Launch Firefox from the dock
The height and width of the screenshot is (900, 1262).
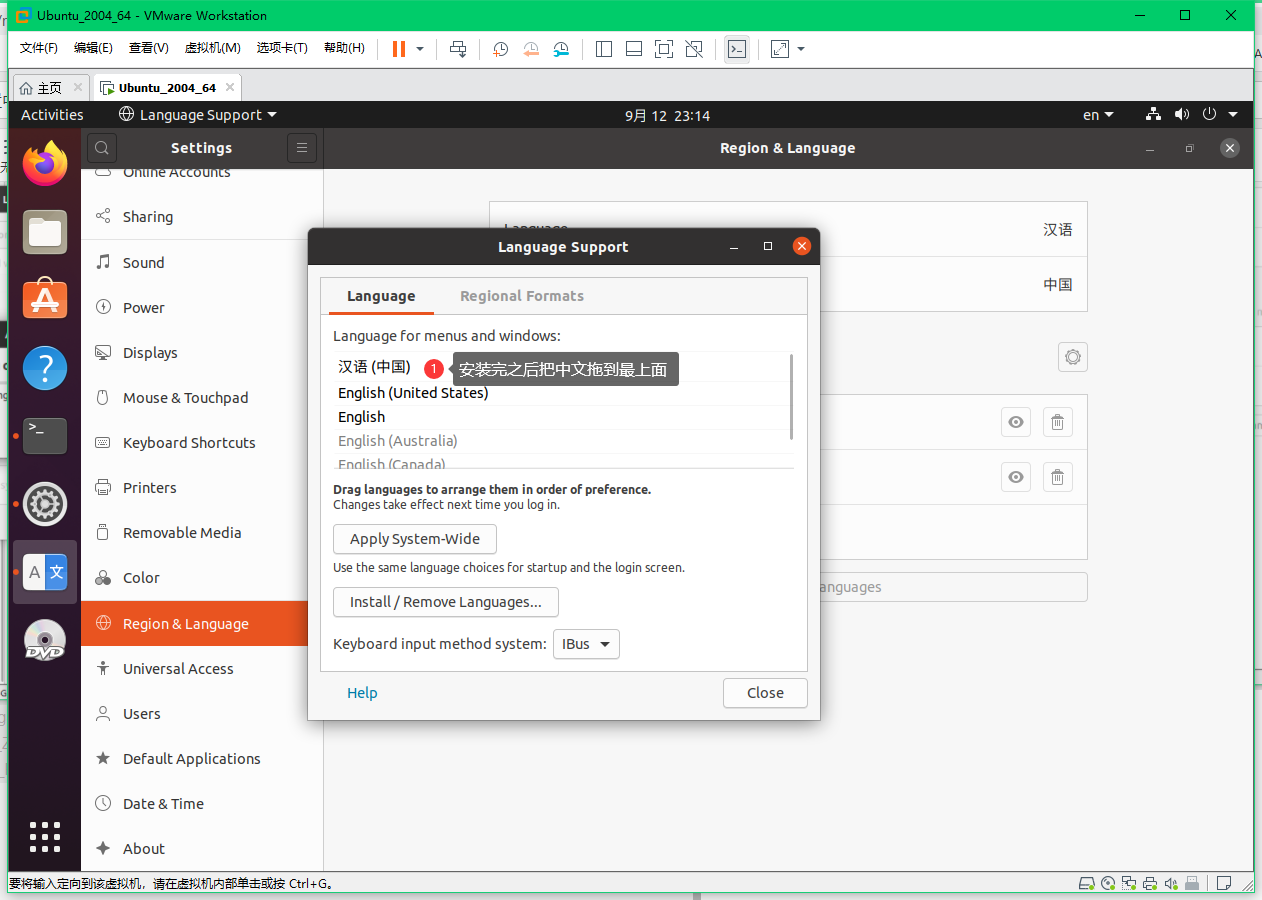(x=45, y=164)
